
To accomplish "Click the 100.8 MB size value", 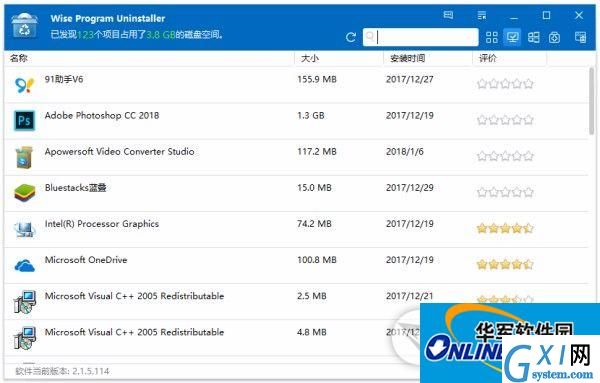I will coord(317,260).
